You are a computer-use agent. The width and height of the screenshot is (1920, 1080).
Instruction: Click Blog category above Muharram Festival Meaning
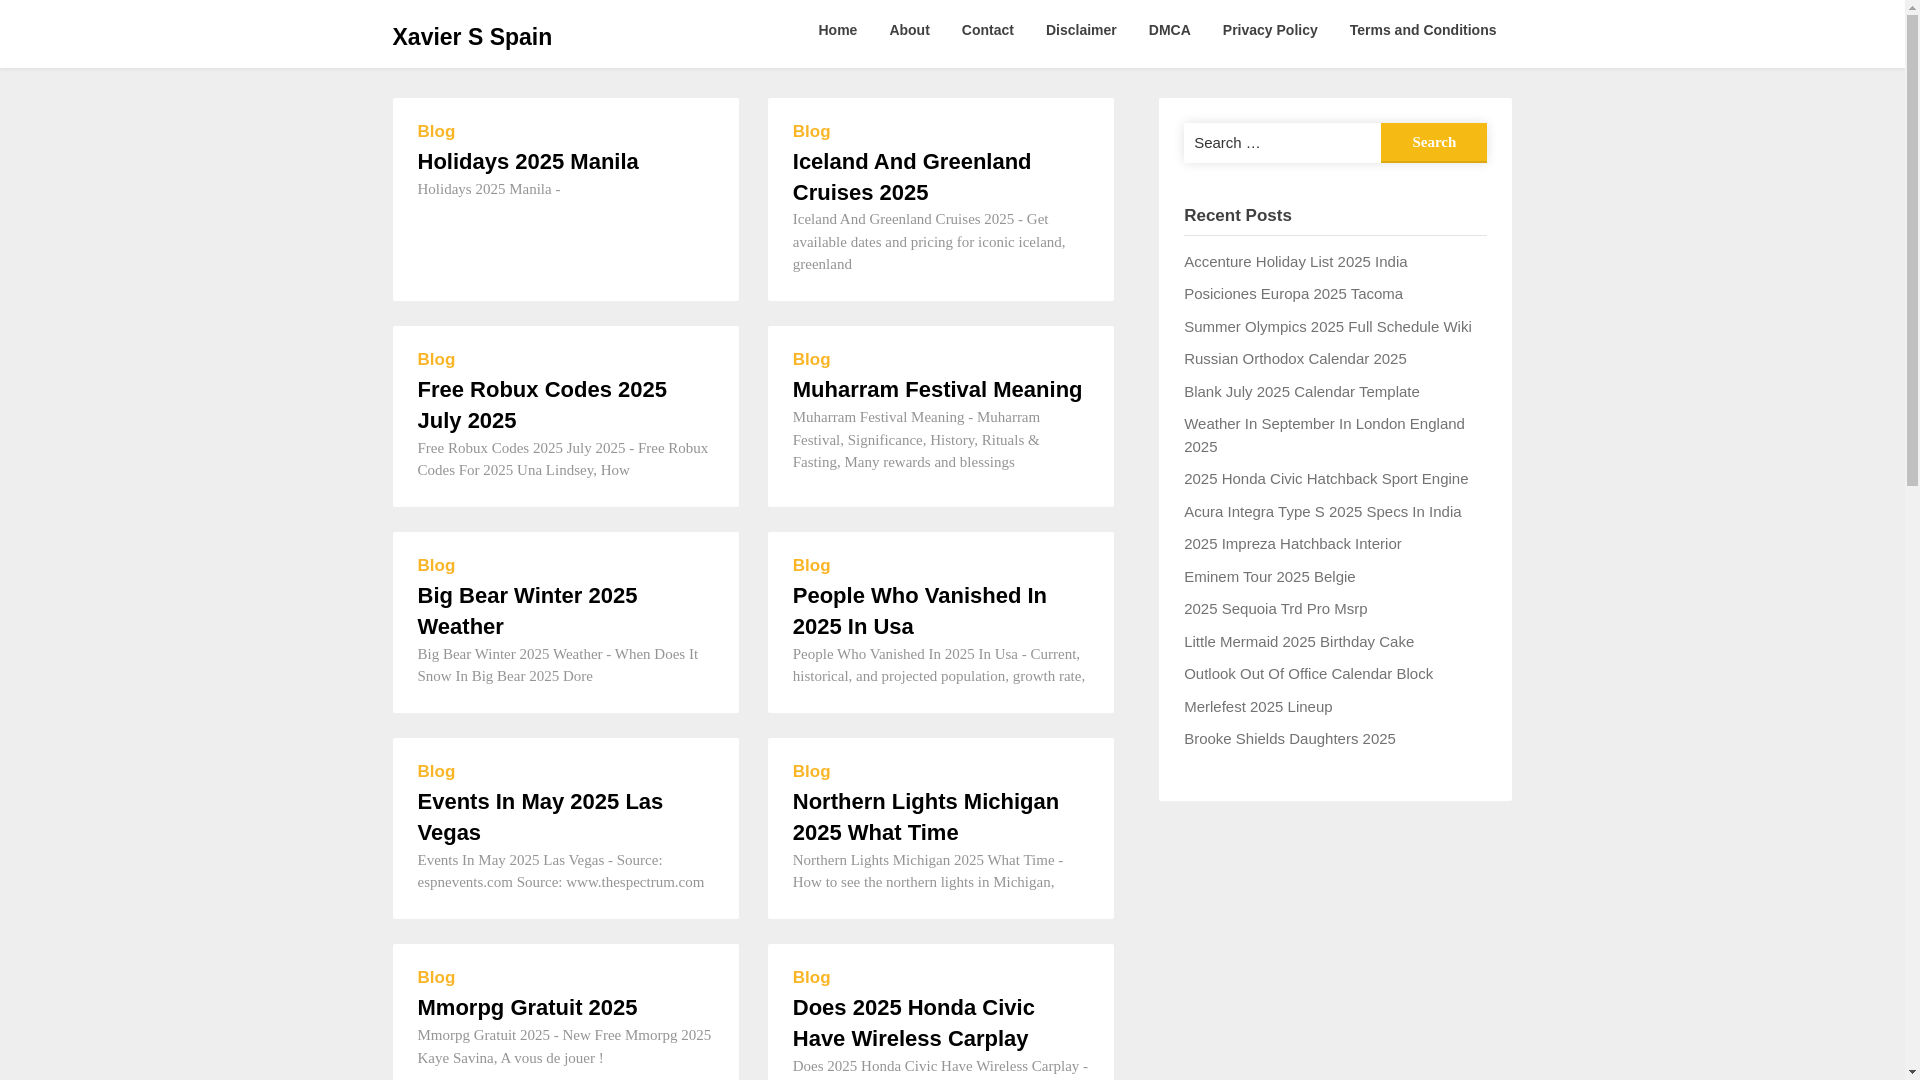pos(811,359)
